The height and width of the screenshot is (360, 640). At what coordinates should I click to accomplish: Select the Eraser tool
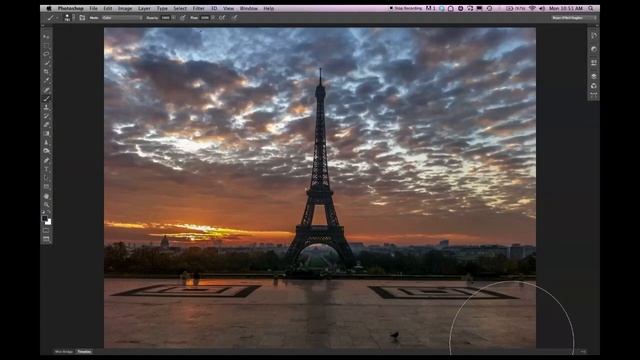tap(46, 125)
